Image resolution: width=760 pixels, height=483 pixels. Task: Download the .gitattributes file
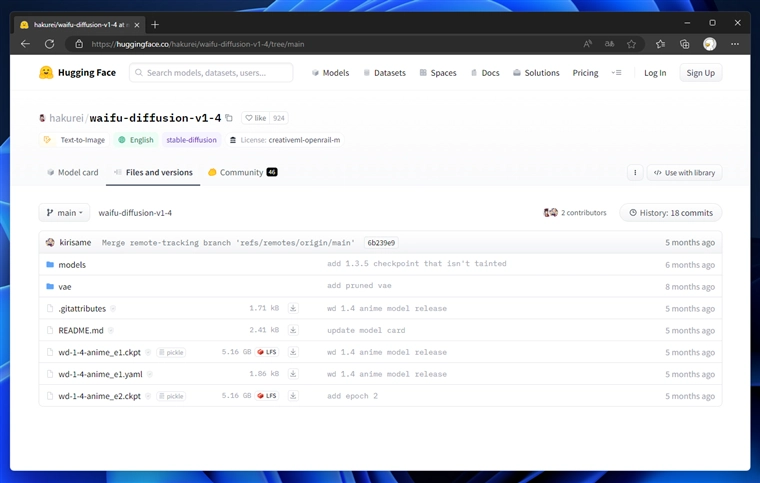pos(293,308)
